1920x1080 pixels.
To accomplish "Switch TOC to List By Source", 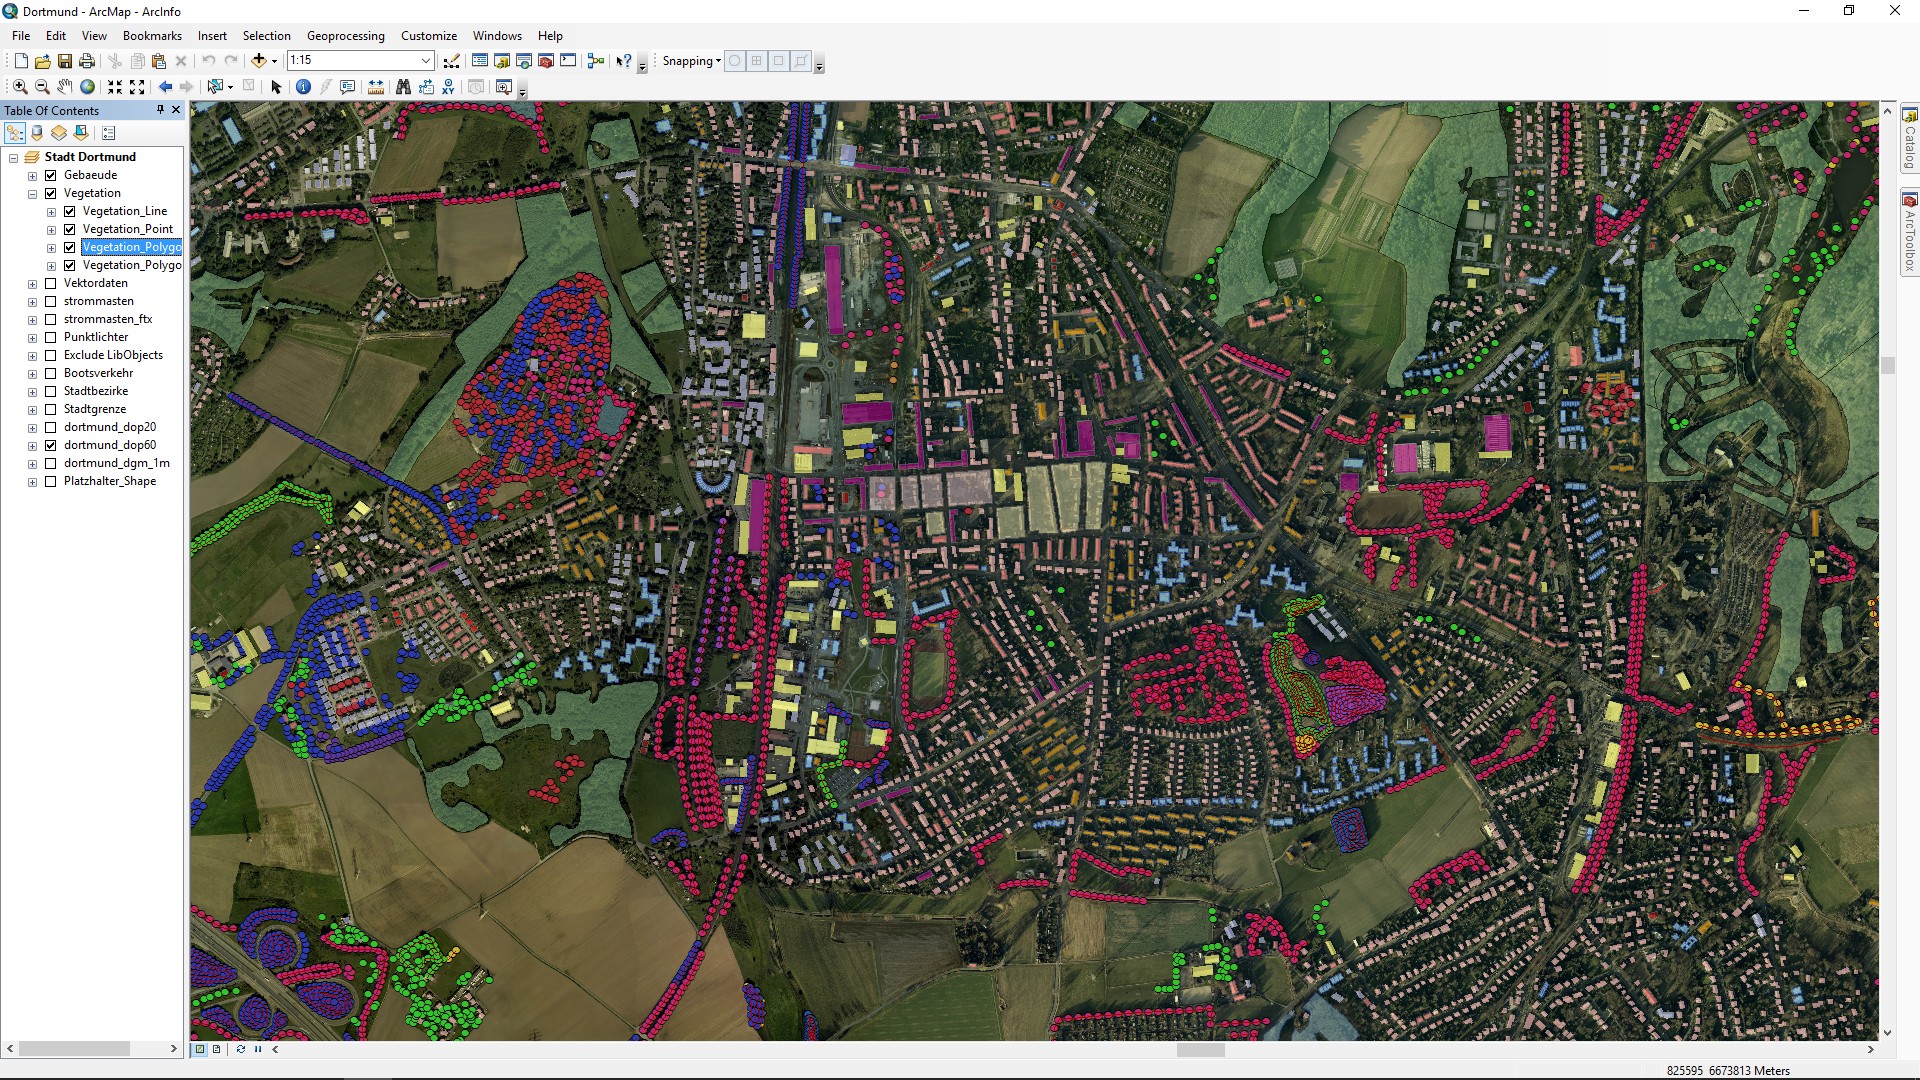I will pos(37,133).
